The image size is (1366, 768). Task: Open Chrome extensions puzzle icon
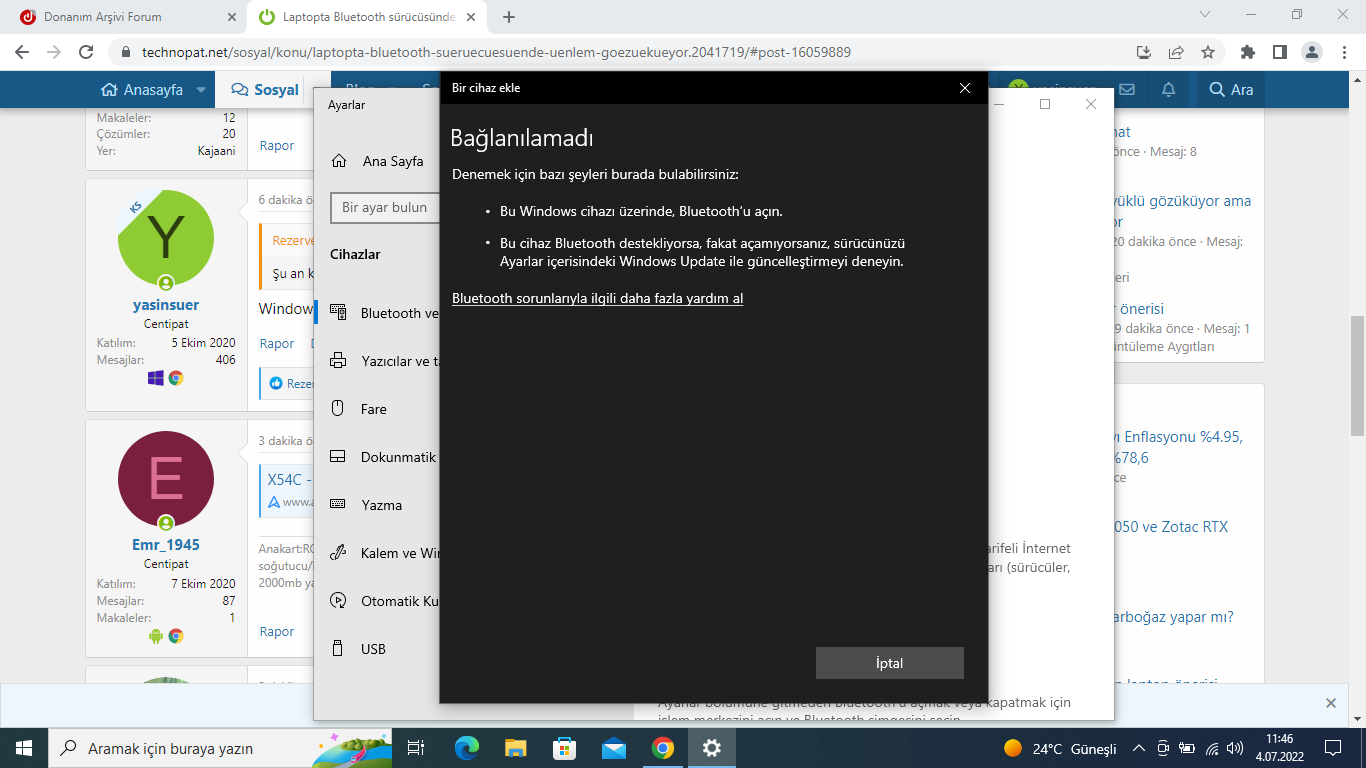[1247, 52]
